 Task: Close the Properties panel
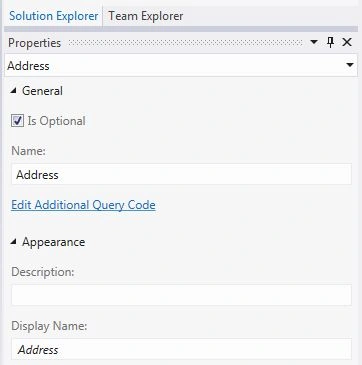click(x=347, y=42)
